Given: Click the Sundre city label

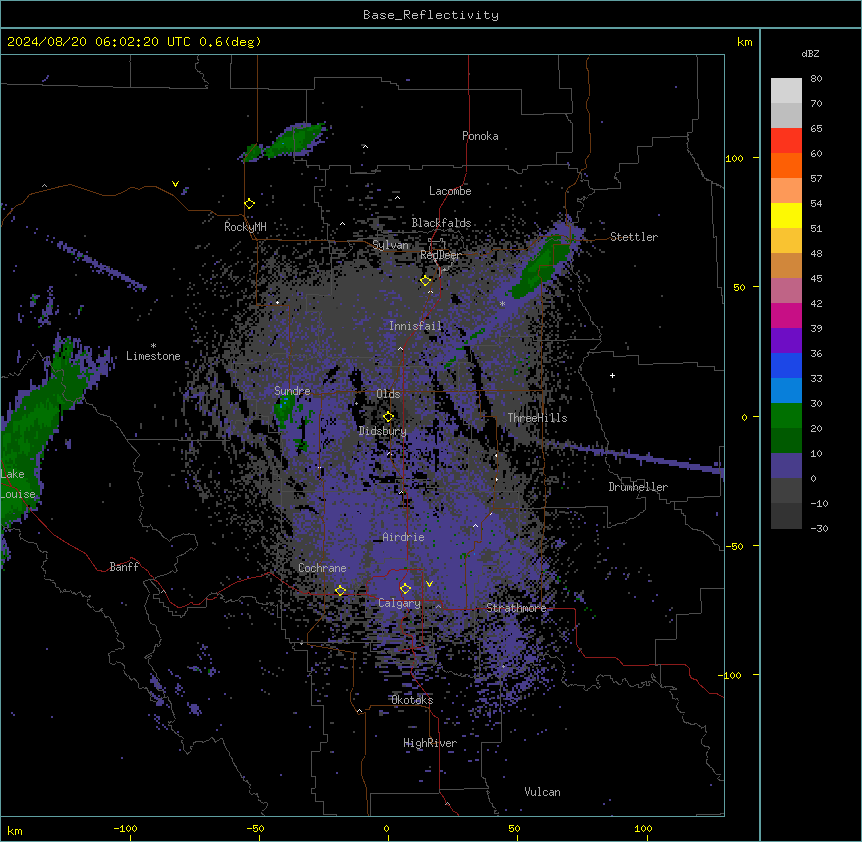Looking at the screenshot, I should (x=292, y=391).
